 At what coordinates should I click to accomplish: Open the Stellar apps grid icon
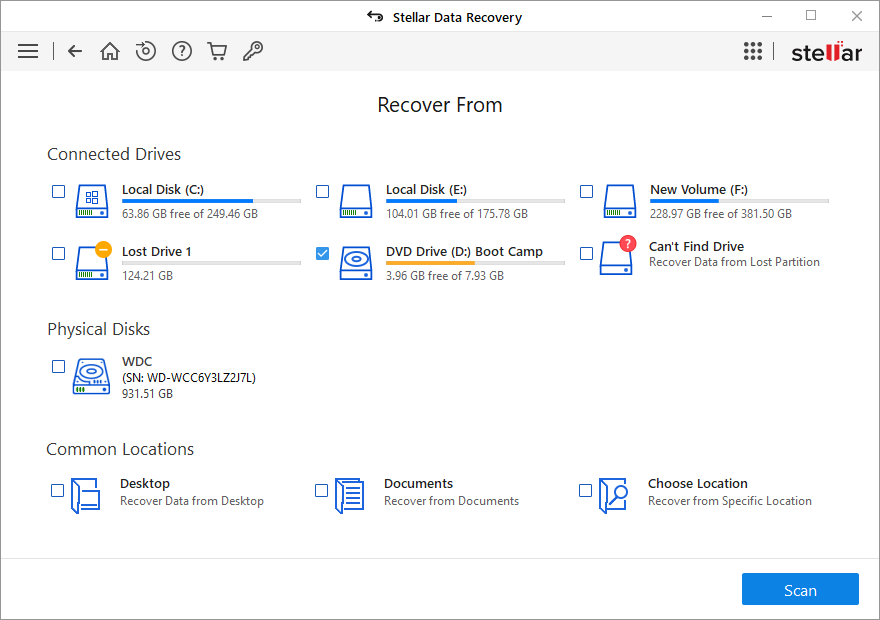coord(753,51)
